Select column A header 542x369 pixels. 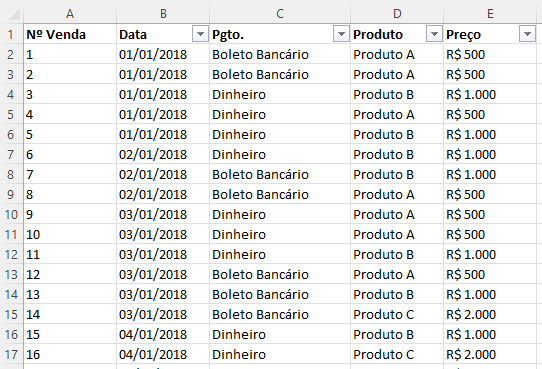pos(70,14)
